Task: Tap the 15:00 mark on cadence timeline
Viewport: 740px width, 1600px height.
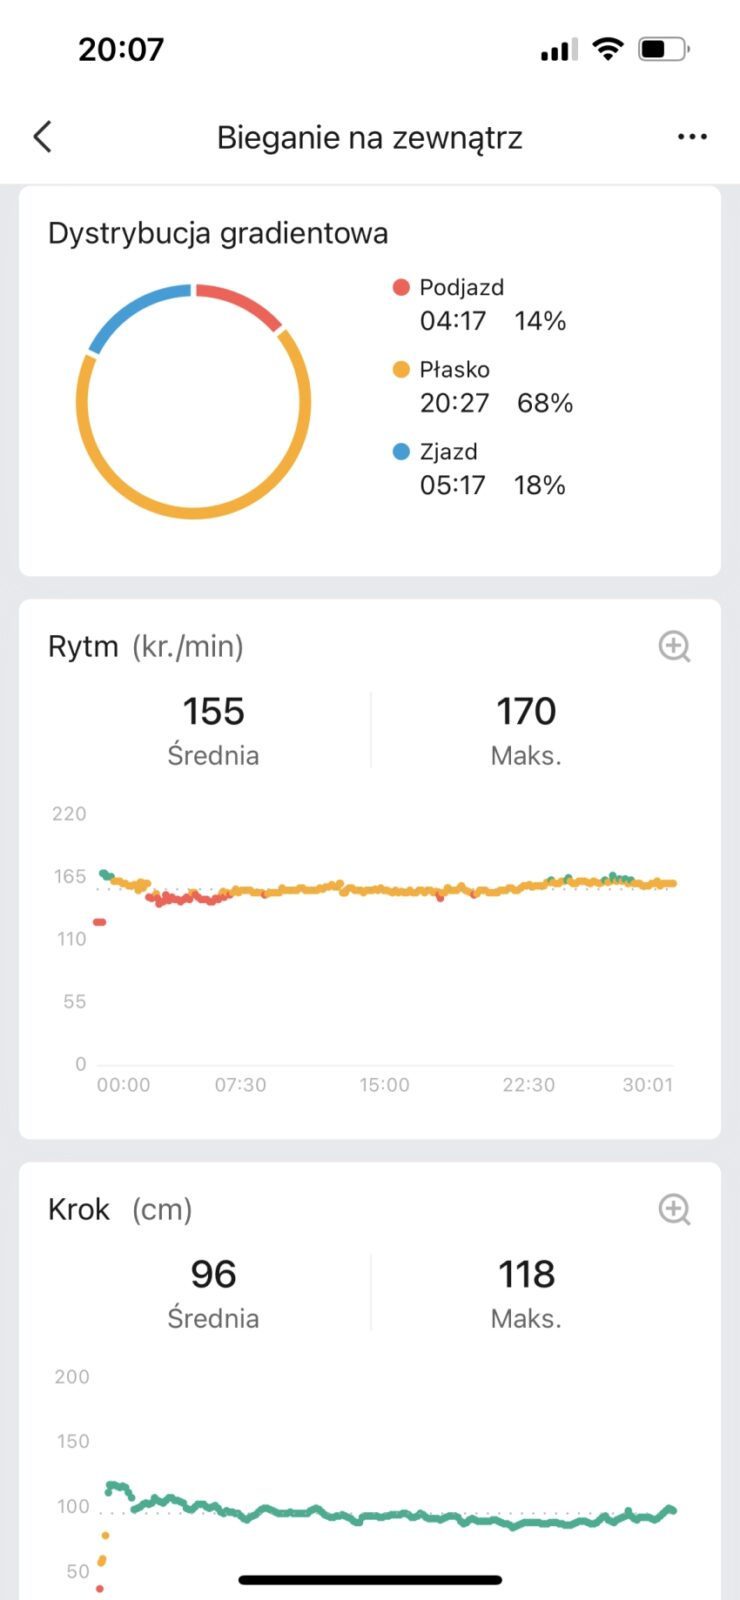Action: [384, 1085]
